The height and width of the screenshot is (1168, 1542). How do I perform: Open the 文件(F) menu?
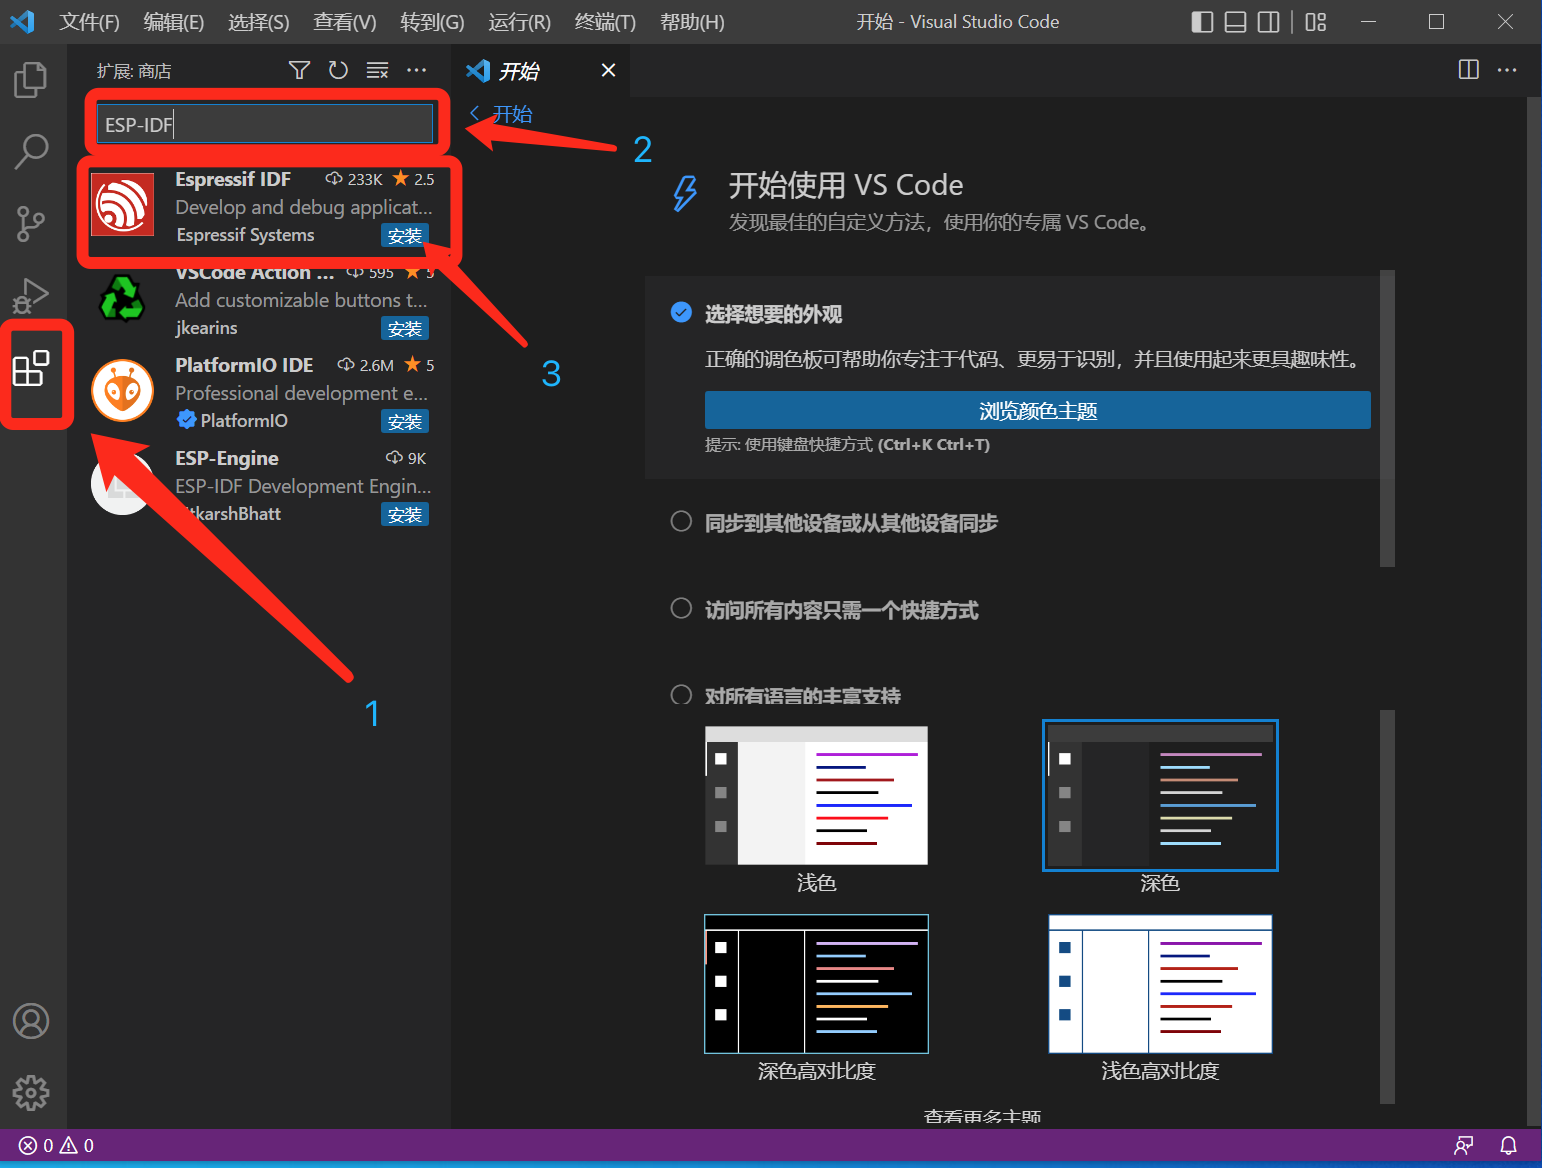(89, 22)
